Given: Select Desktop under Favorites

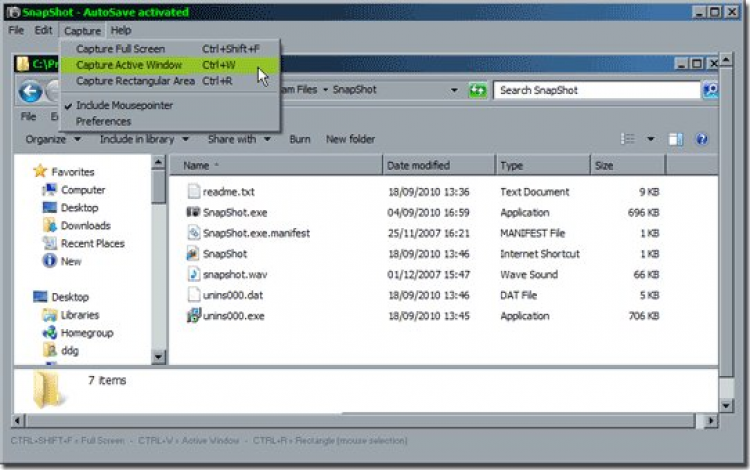Looking at the screenshot, I should (79, 208).
